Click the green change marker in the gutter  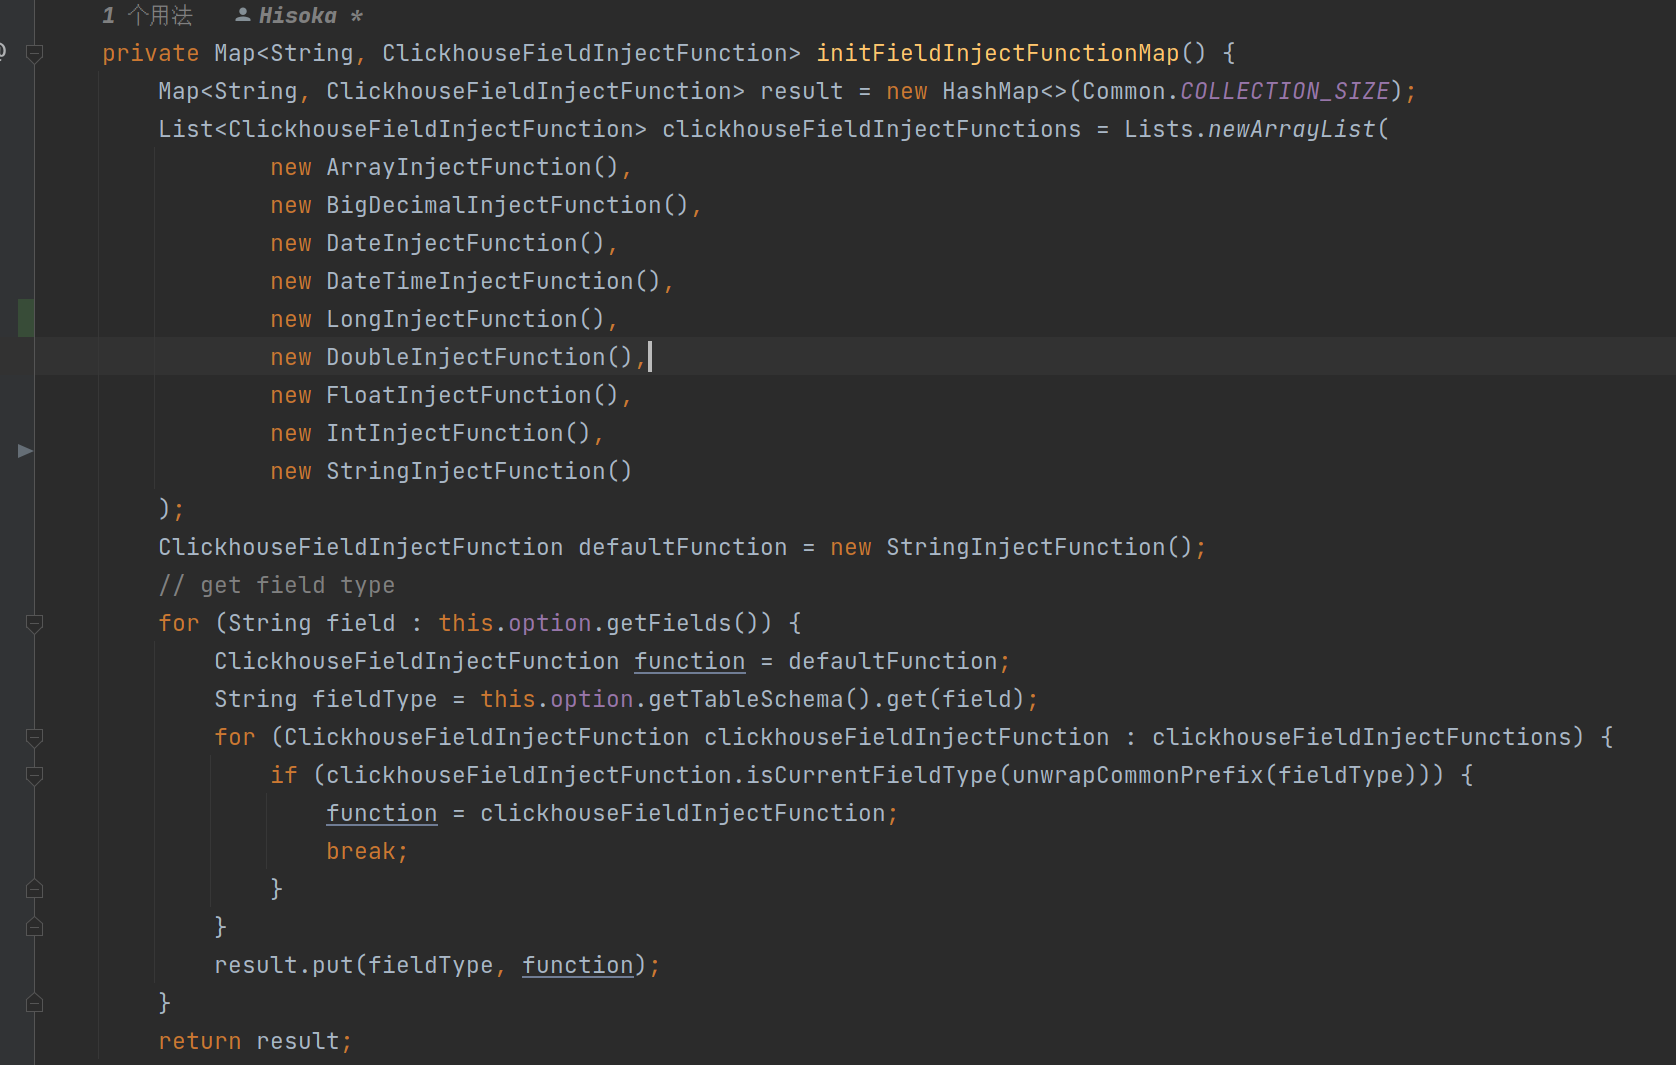[x=25, y=318]
